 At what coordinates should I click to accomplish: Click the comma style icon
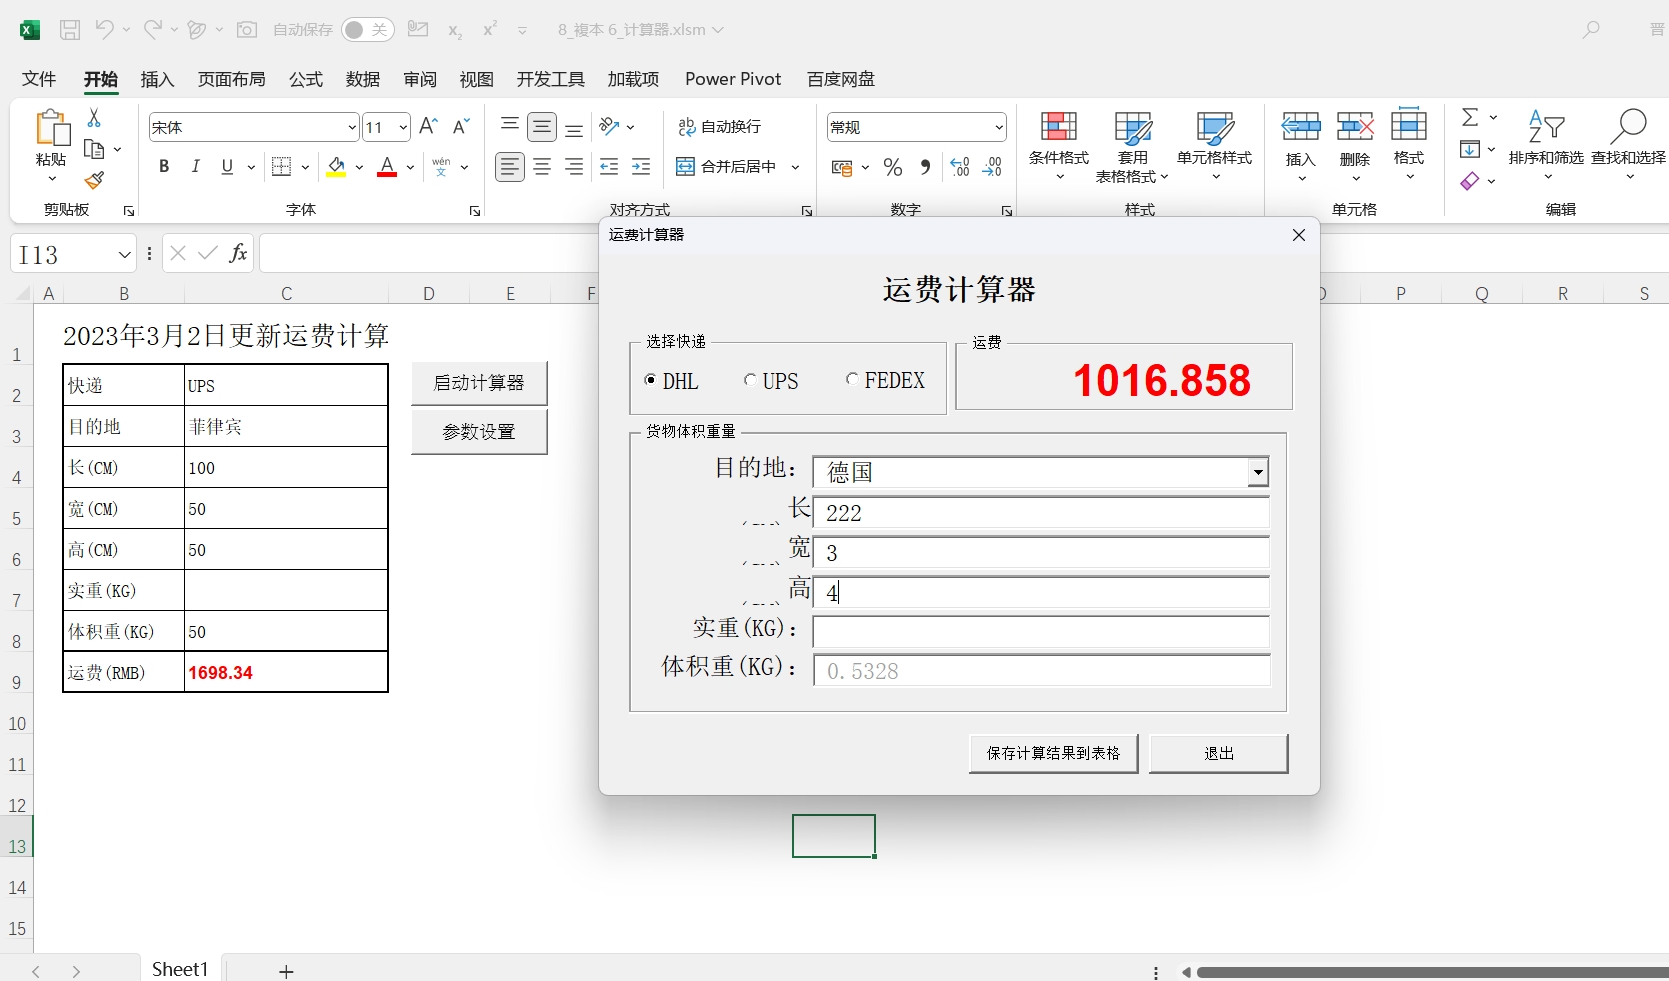[926, 167]
